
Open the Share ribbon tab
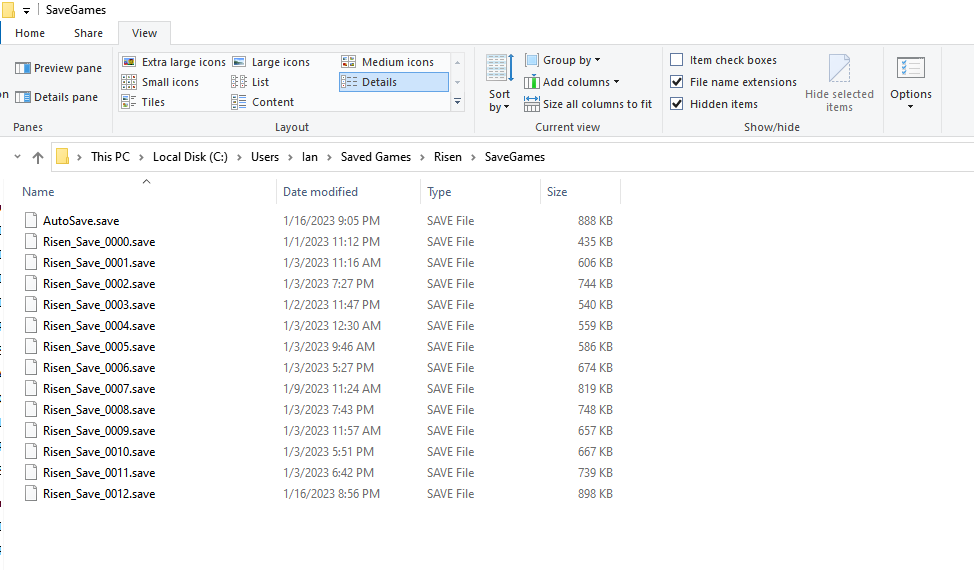click(x=88, y=33)
